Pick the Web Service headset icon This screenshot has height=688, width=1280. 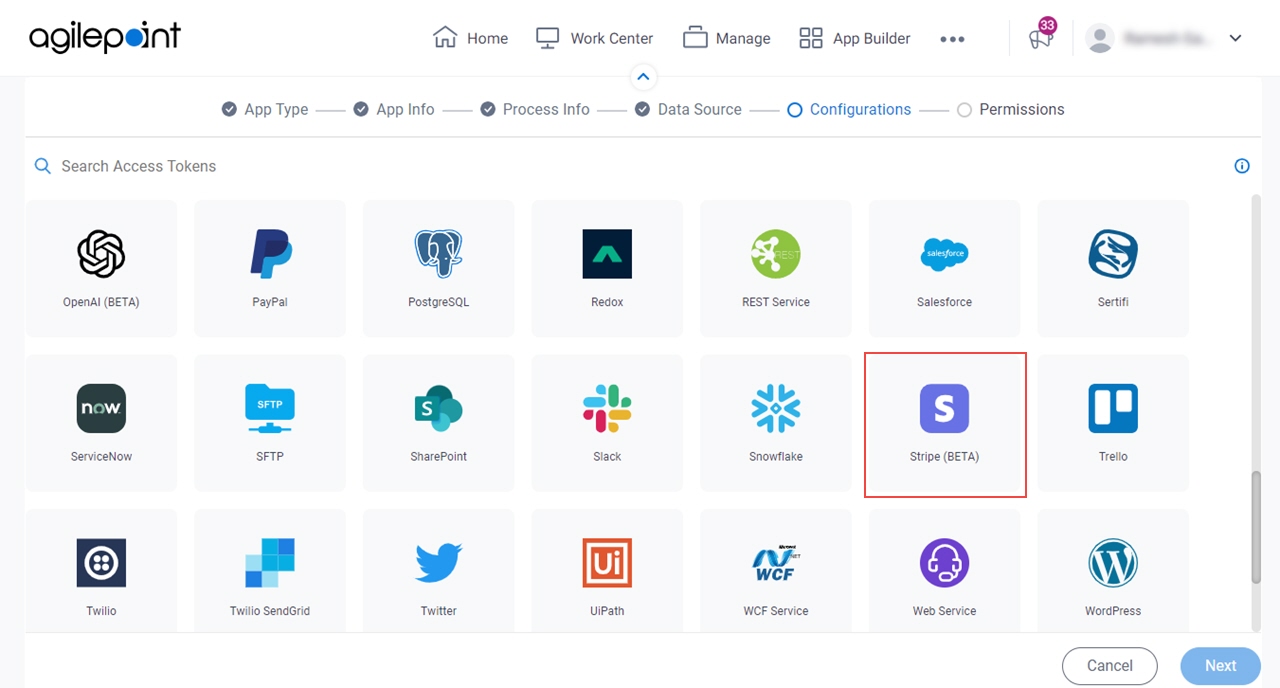944,563
